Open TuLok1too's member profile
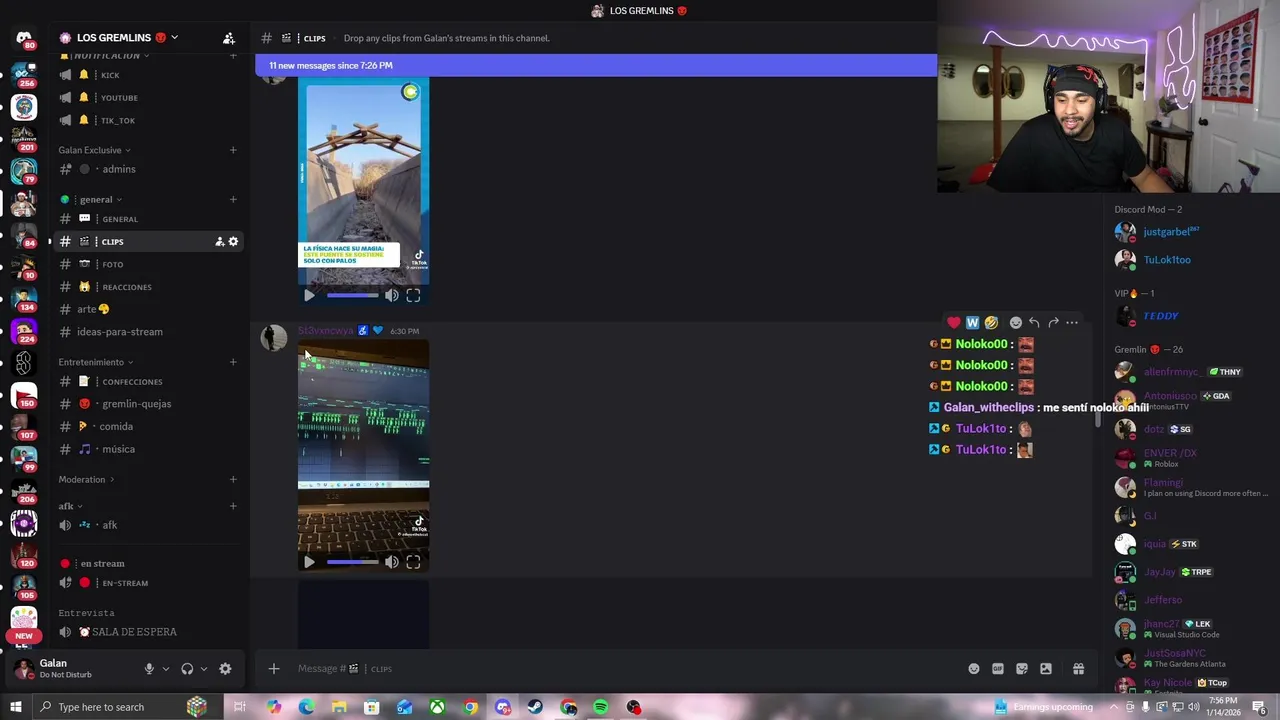Image resolution: width=1280 pixels, height=720 pixels. (x=1190, y=260)
